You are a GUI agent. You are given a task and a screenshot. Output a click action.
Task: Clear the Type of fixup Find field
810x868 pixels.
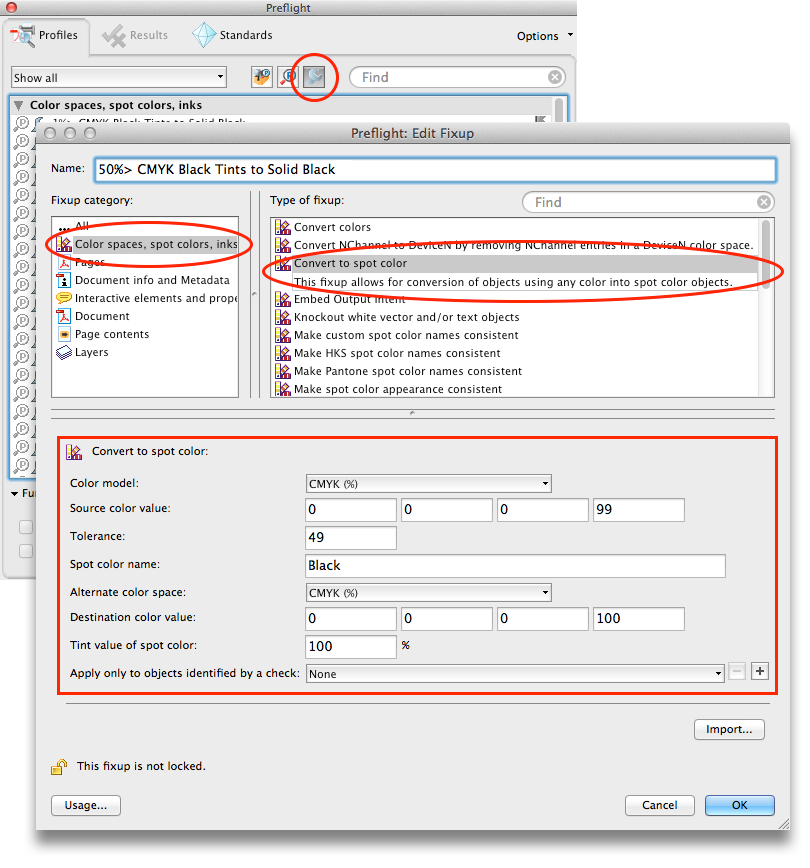click(763, 202)
